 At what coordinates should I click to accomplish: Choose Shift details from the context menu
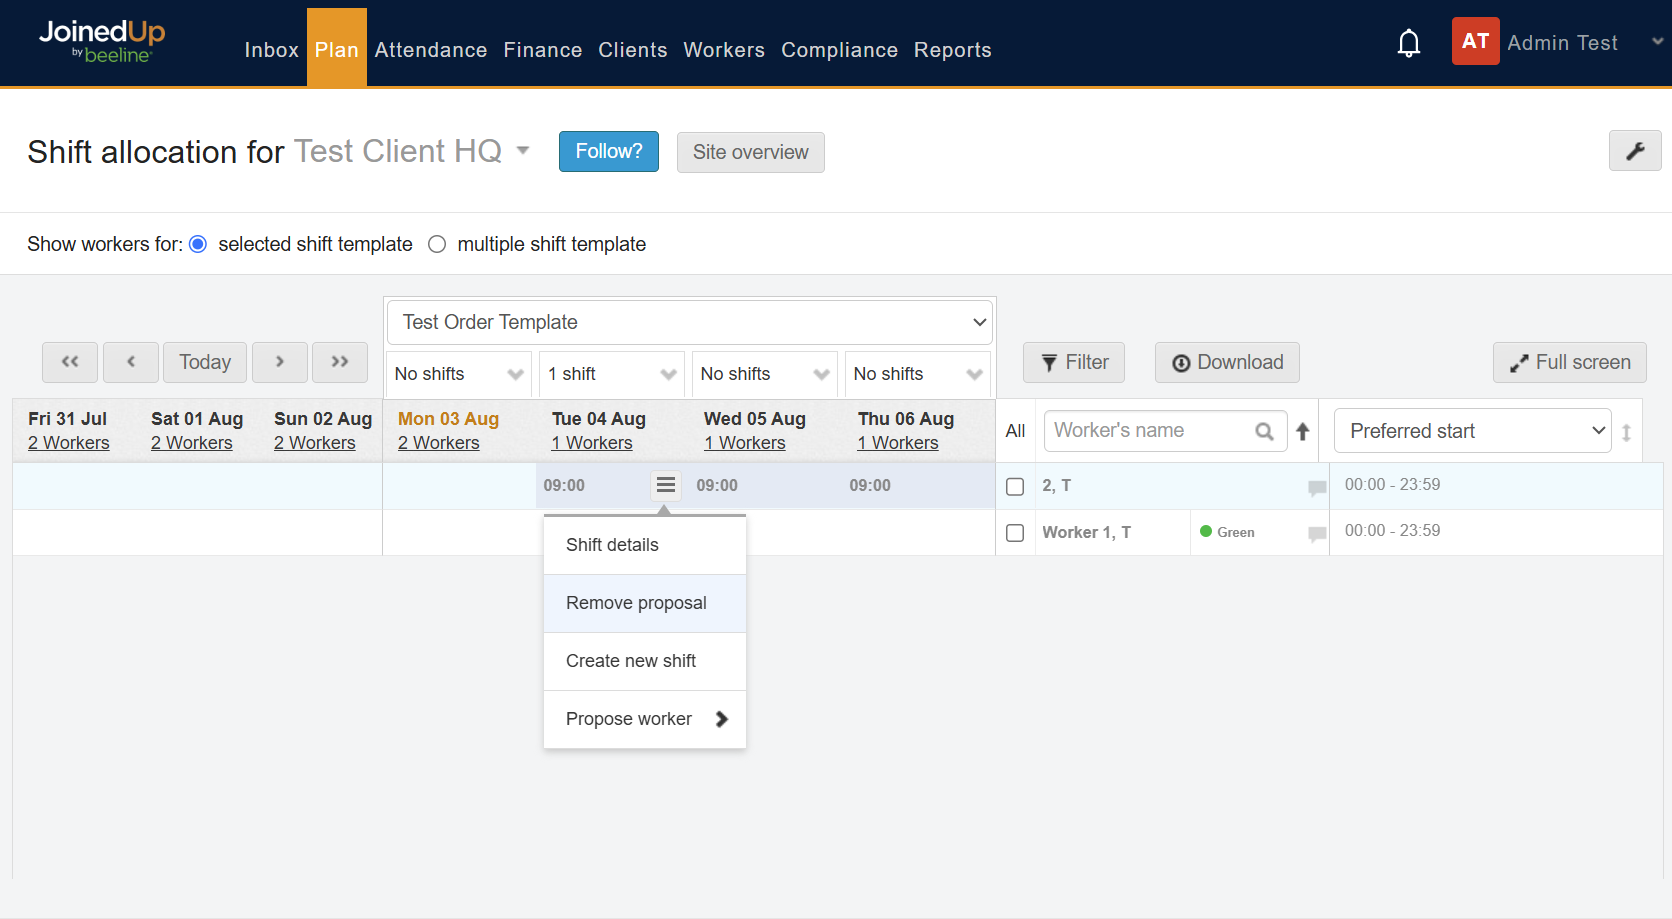click(x=645, y=545)
